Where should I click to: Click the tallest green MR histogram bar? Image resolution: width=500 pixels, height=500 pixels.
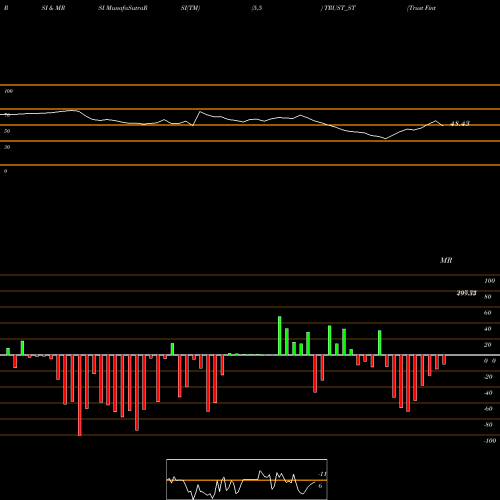coord(280,335)
